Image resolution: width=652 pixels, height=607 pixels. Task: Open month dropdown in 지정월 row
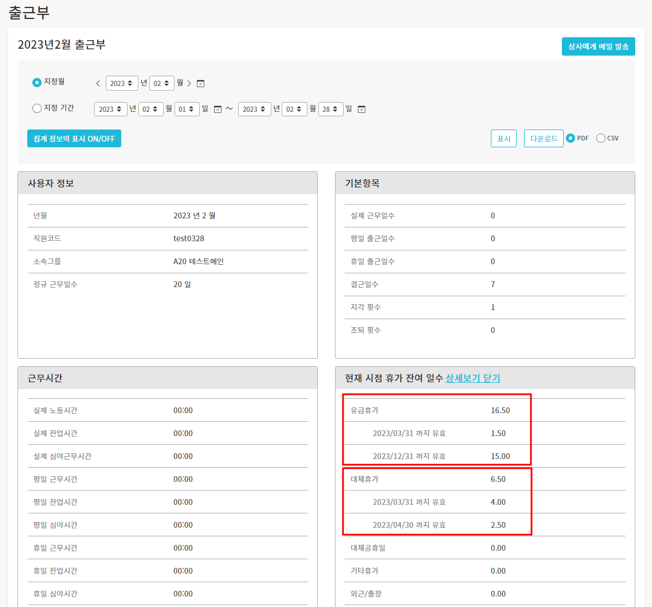(x=161, y=84)
